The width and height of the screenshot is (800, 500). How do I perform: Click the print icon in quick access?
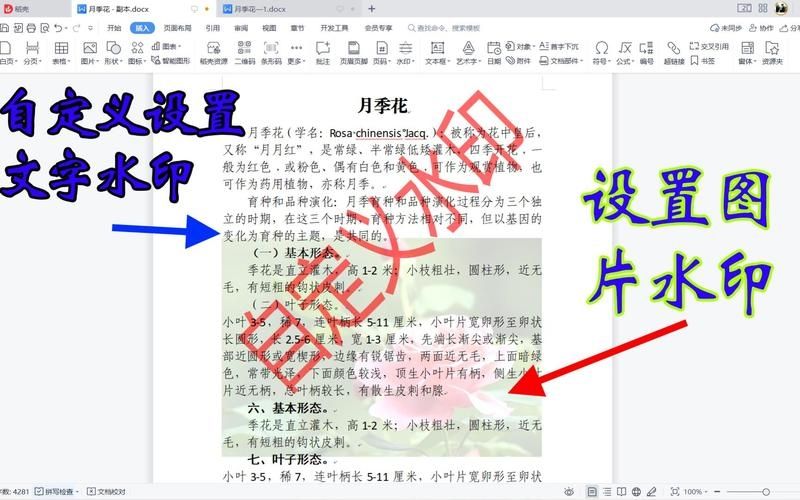click(x=31, y=28)
